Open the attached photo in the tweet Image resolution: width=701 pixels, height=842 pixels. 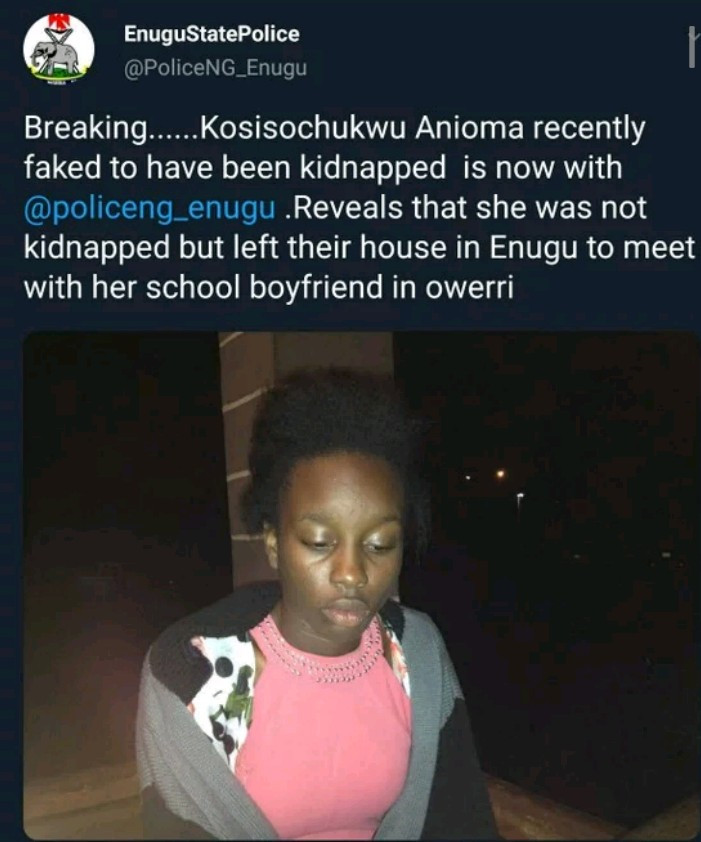361,585
